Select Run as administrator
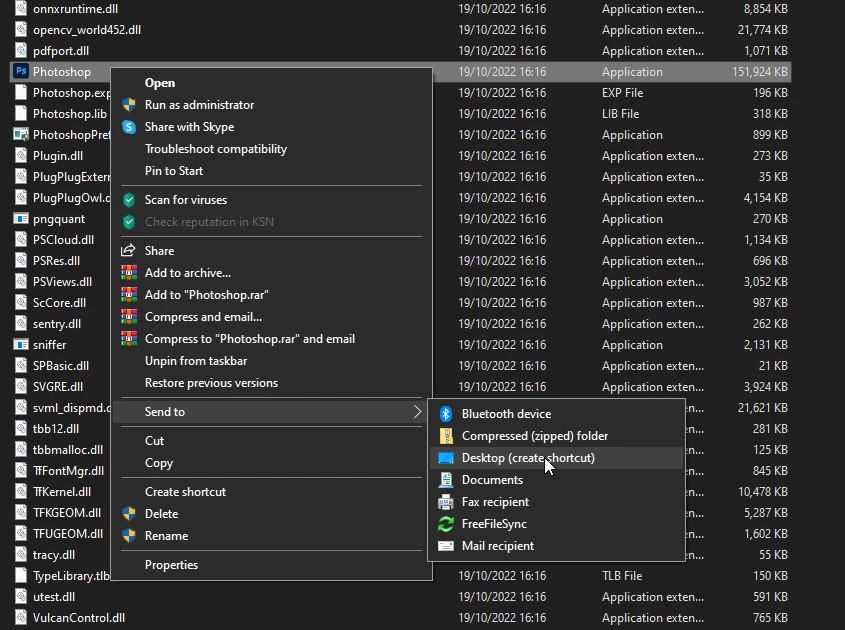 271,105
